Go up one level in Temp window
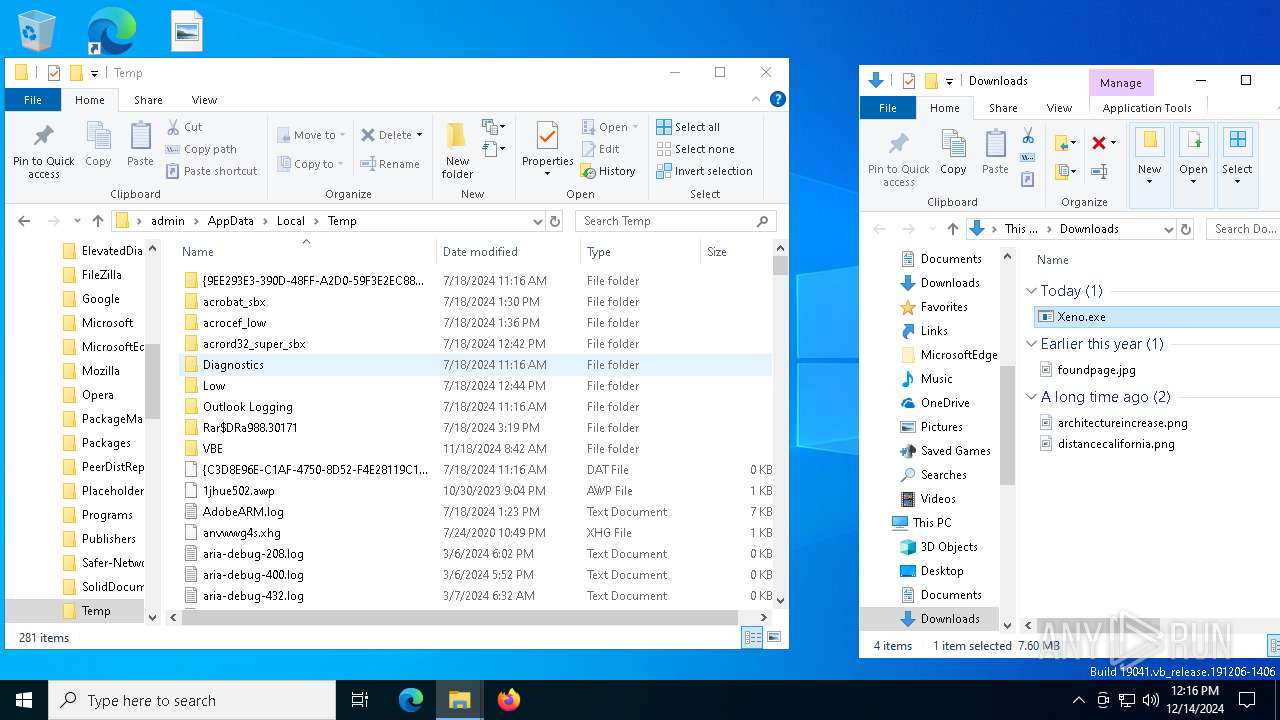This screenshot has height=720, width=1280. 97,221
